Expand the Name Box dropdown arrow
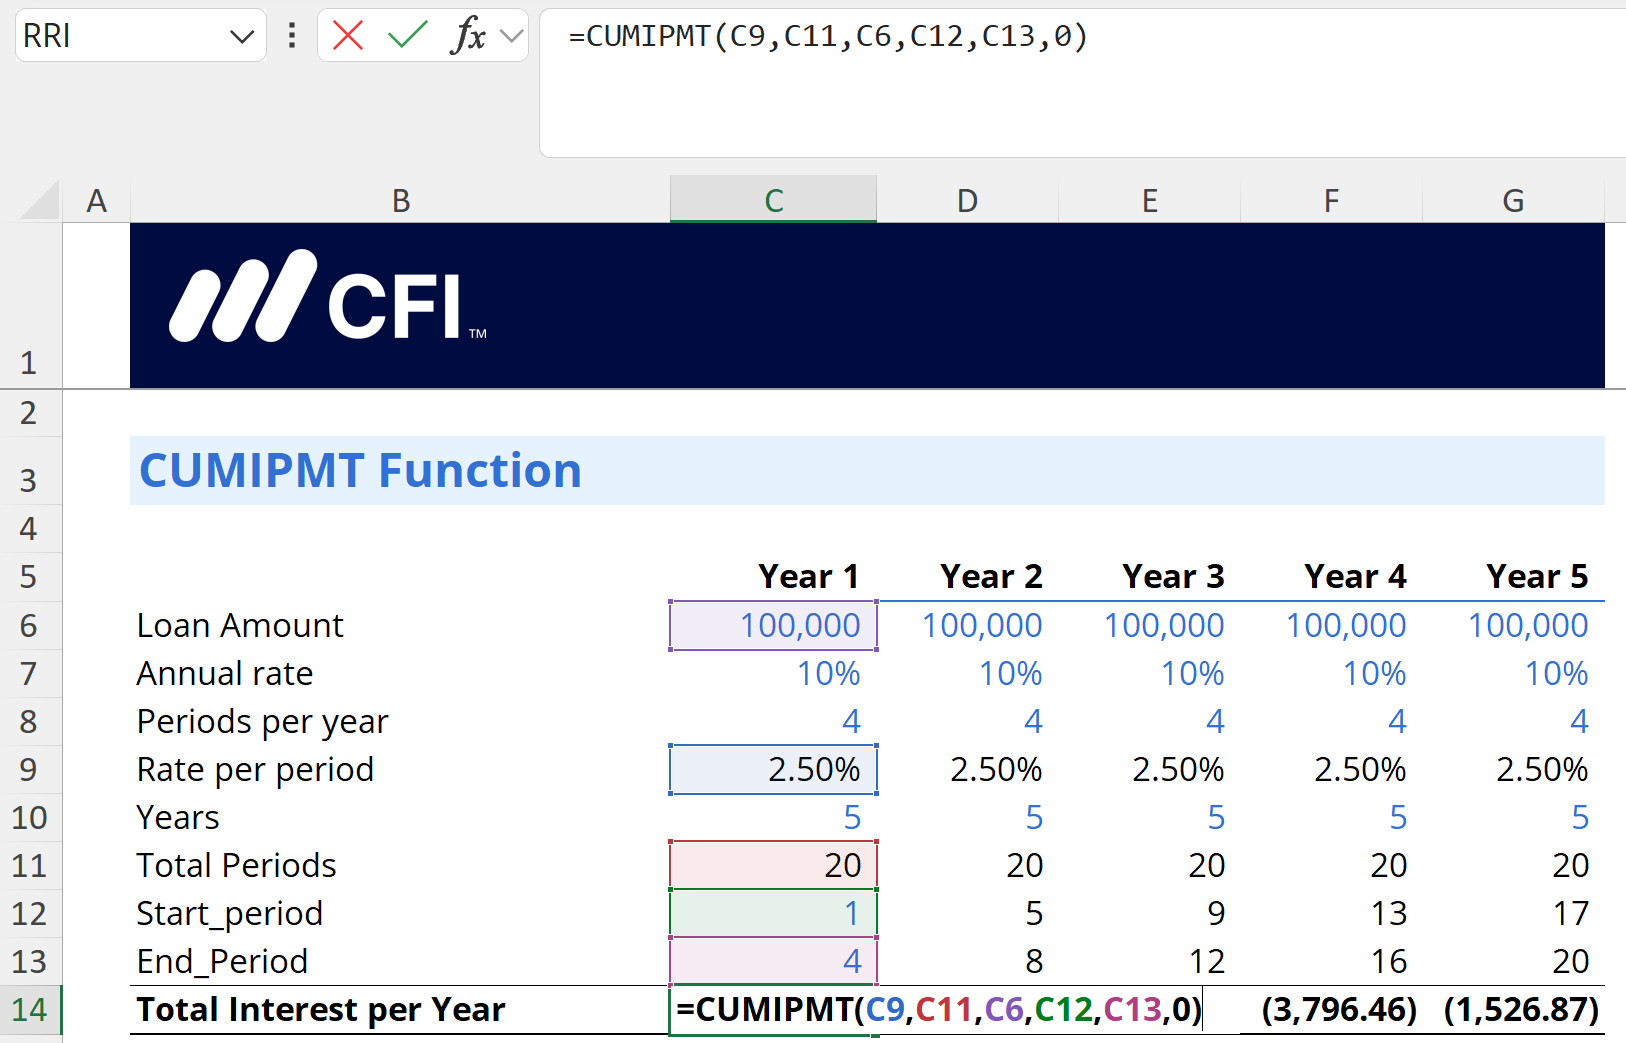The image size is (1626, 1043). click(241, 37)
